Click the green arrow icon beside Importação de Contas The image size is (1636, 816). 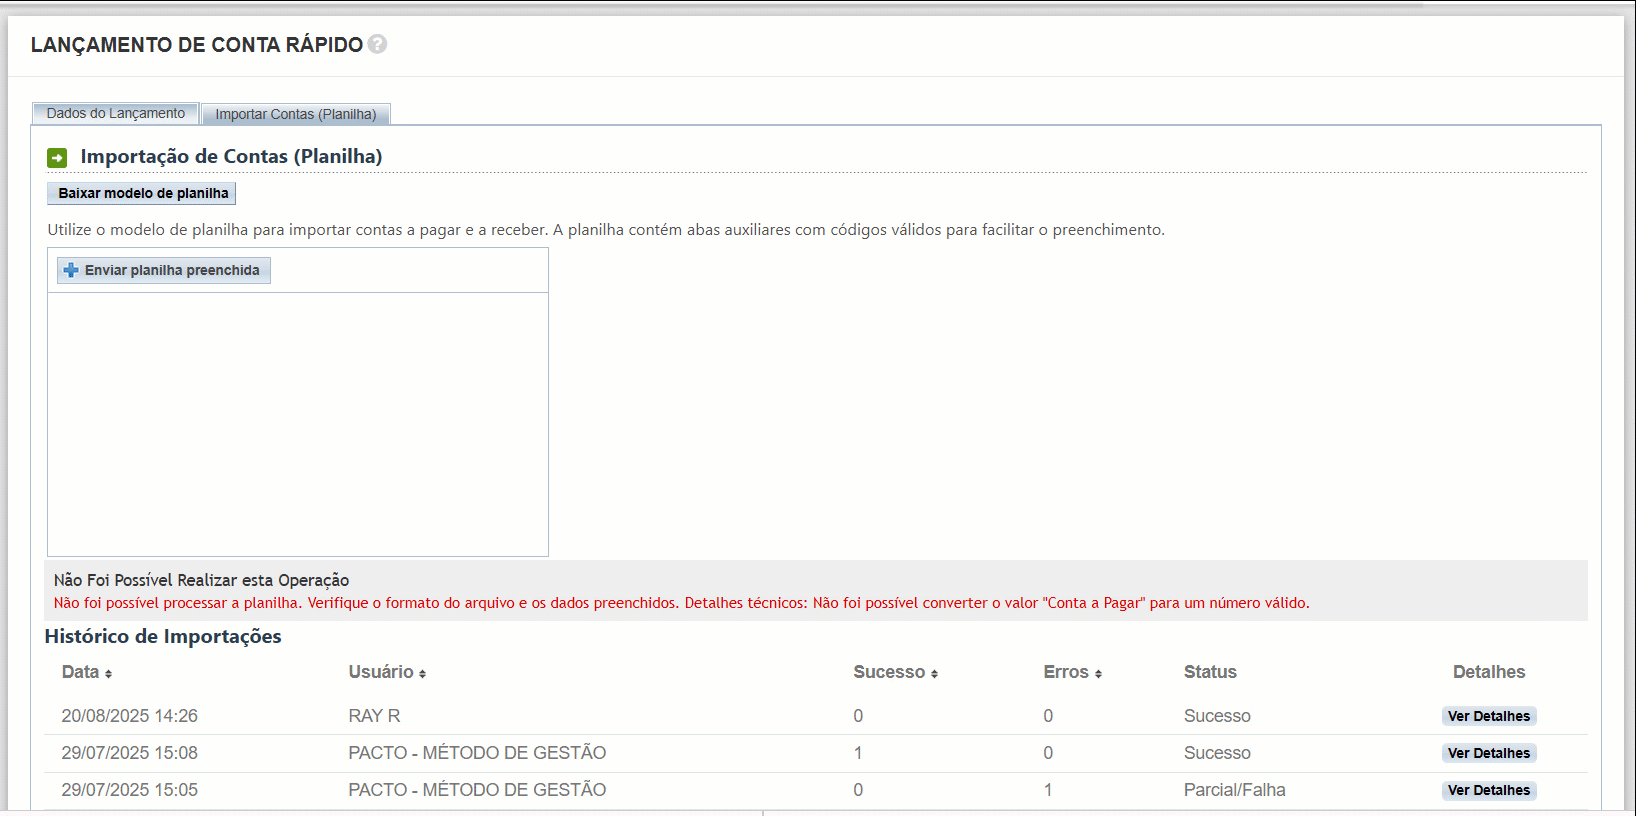coord(57,158)
